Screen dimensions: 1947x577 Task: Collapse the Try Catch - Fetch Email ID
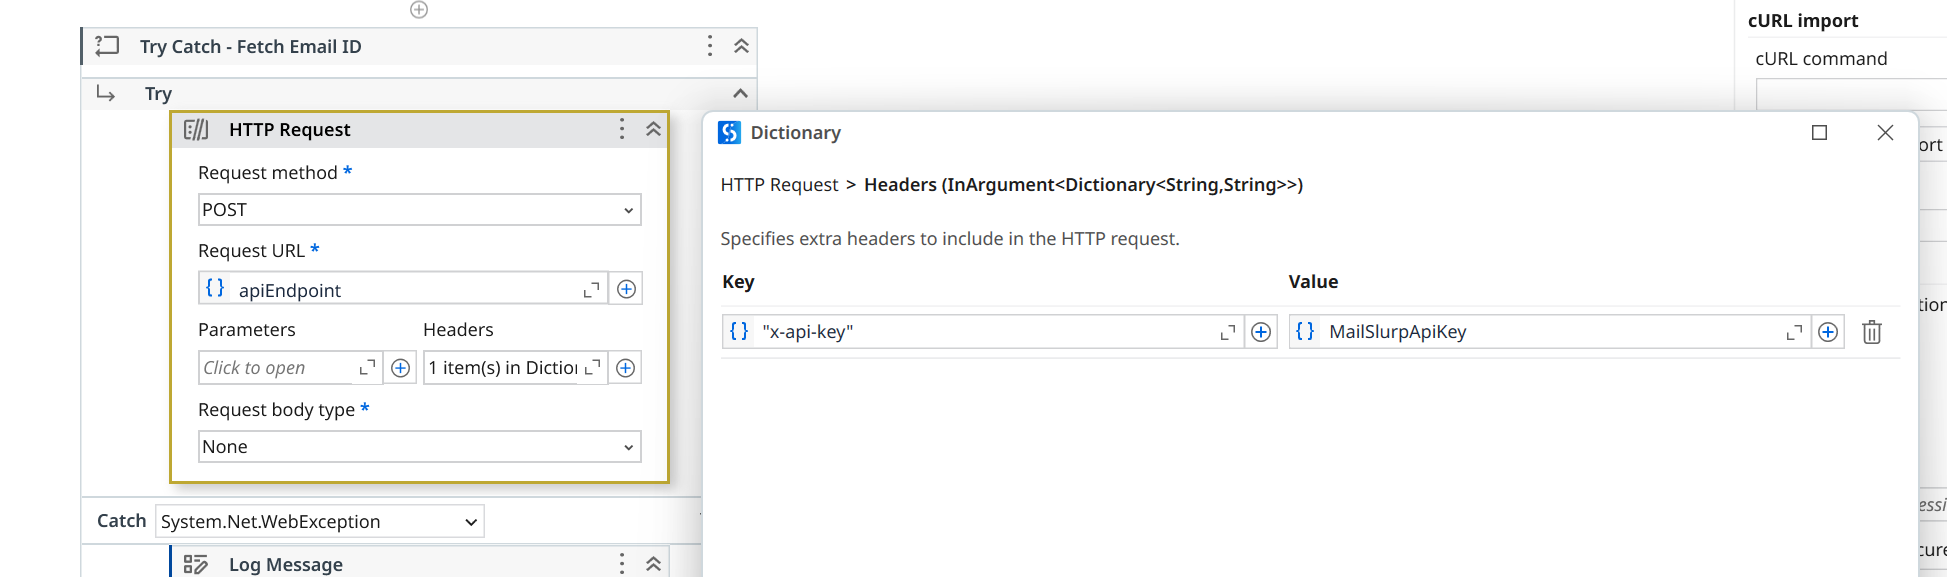point(741,46)
